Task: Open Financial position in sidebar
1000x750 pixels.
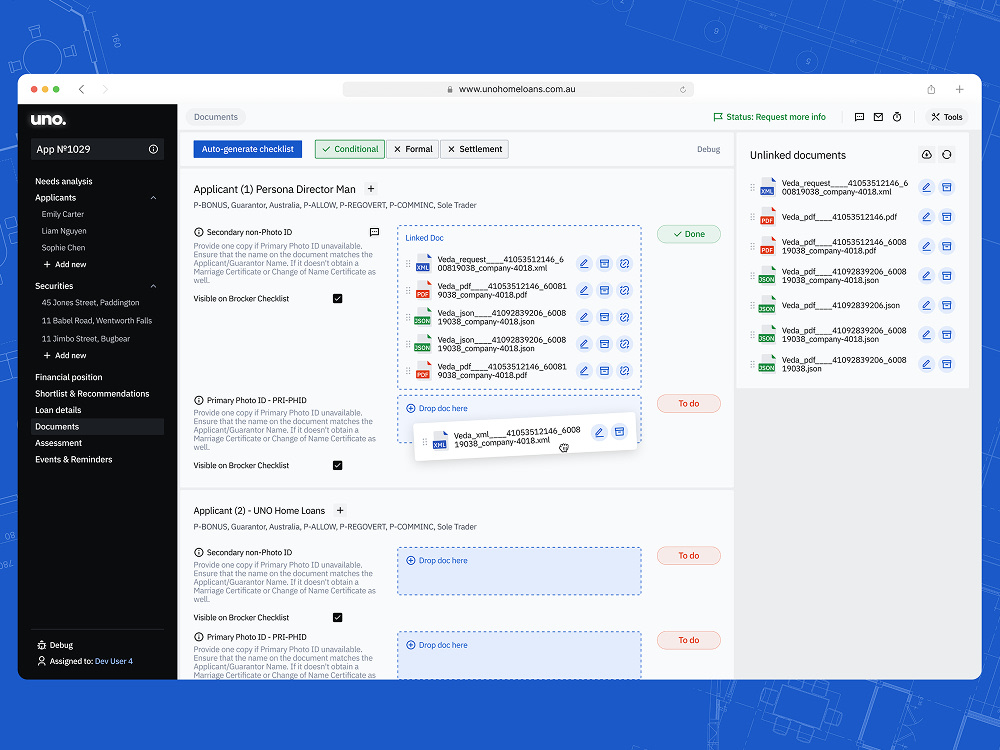Action: [x=69, y=377]
